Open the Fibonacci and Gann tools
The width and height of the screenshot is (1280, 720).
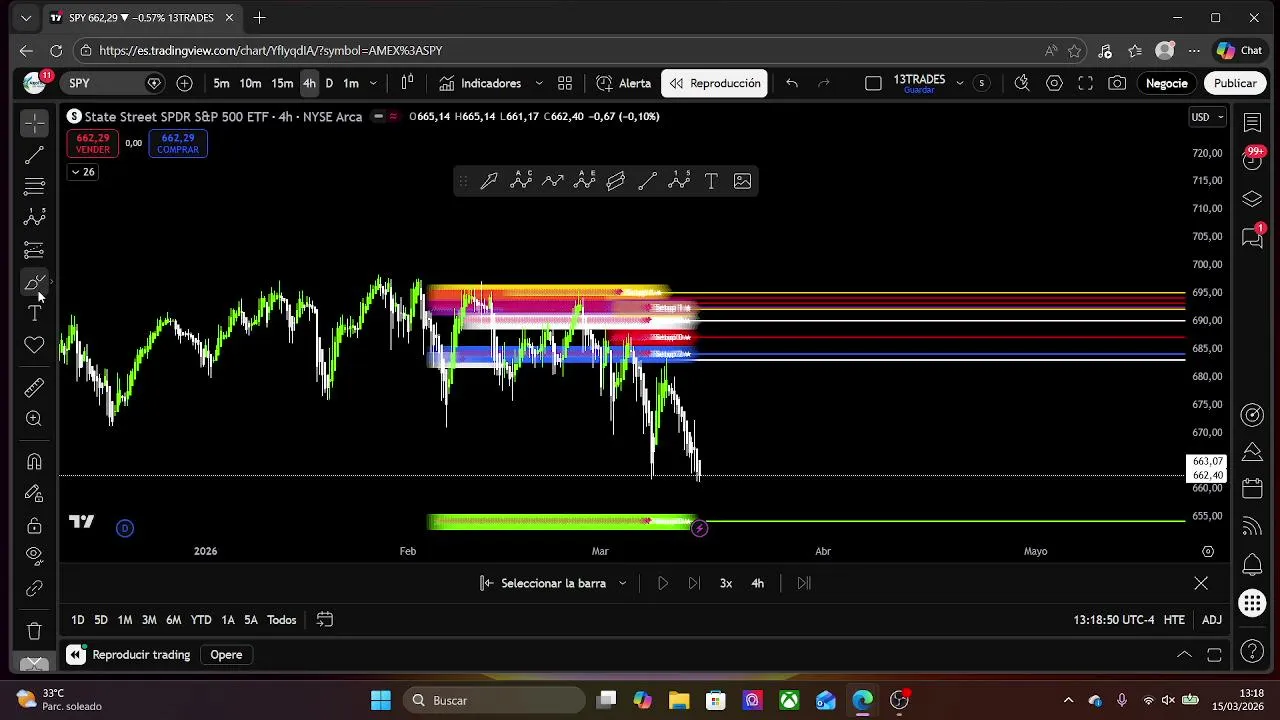tap(34, 187)
